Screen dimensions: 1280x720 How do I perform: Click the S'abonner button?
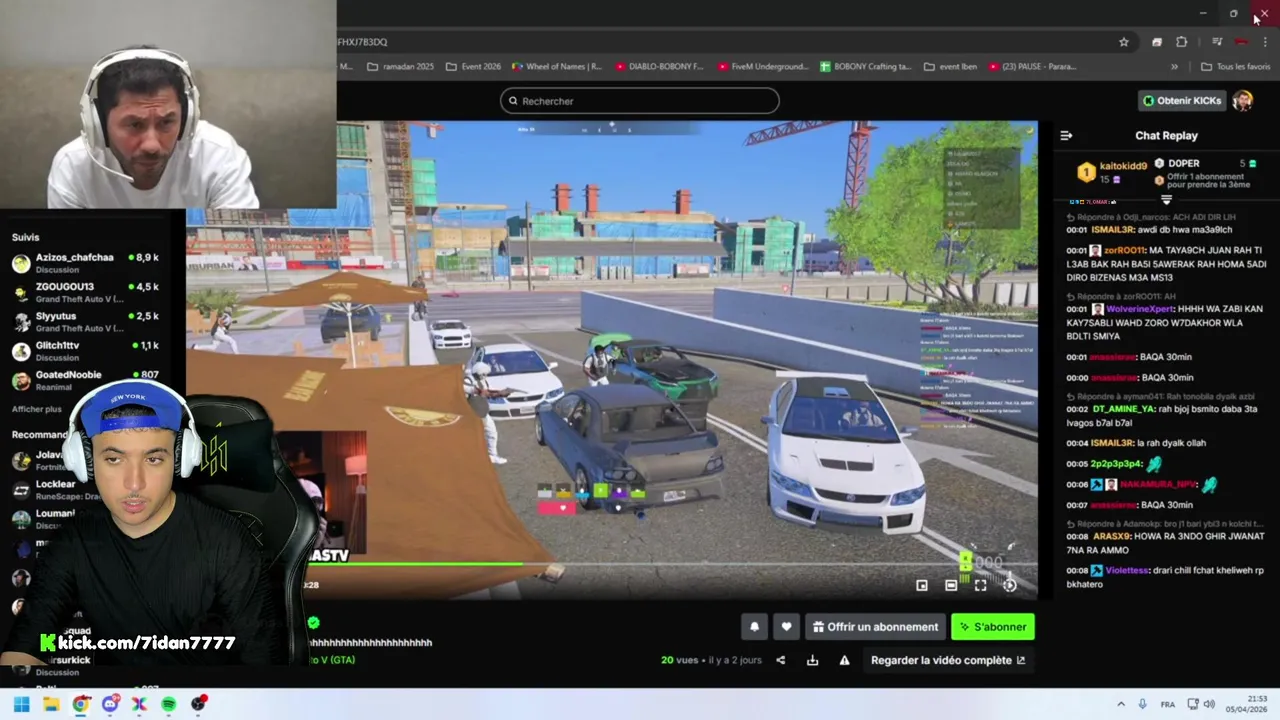(x=993, y=627)
